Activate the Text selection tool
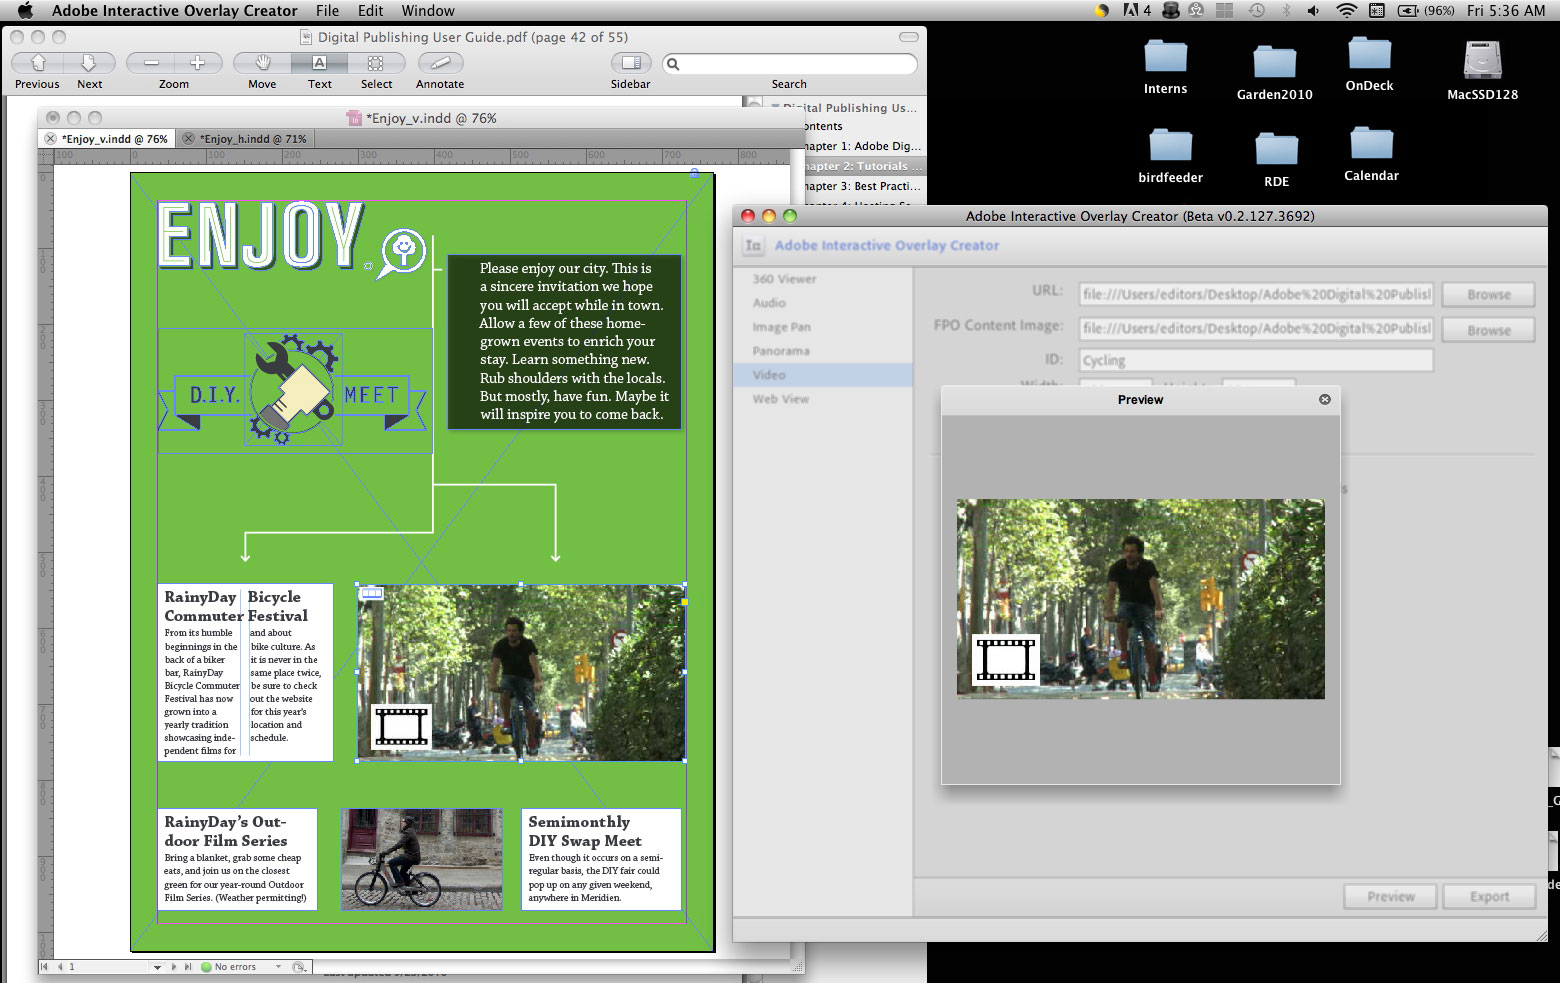The width and height of the screenshot is (1560, 983). coord(319,63)
